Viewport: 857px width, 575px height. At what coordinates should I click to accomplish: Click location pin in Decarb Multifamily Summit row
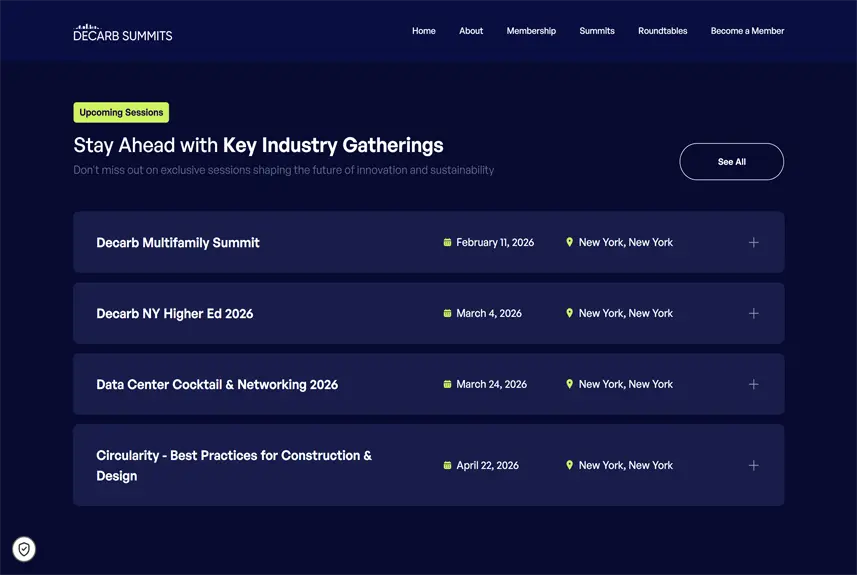570,242
